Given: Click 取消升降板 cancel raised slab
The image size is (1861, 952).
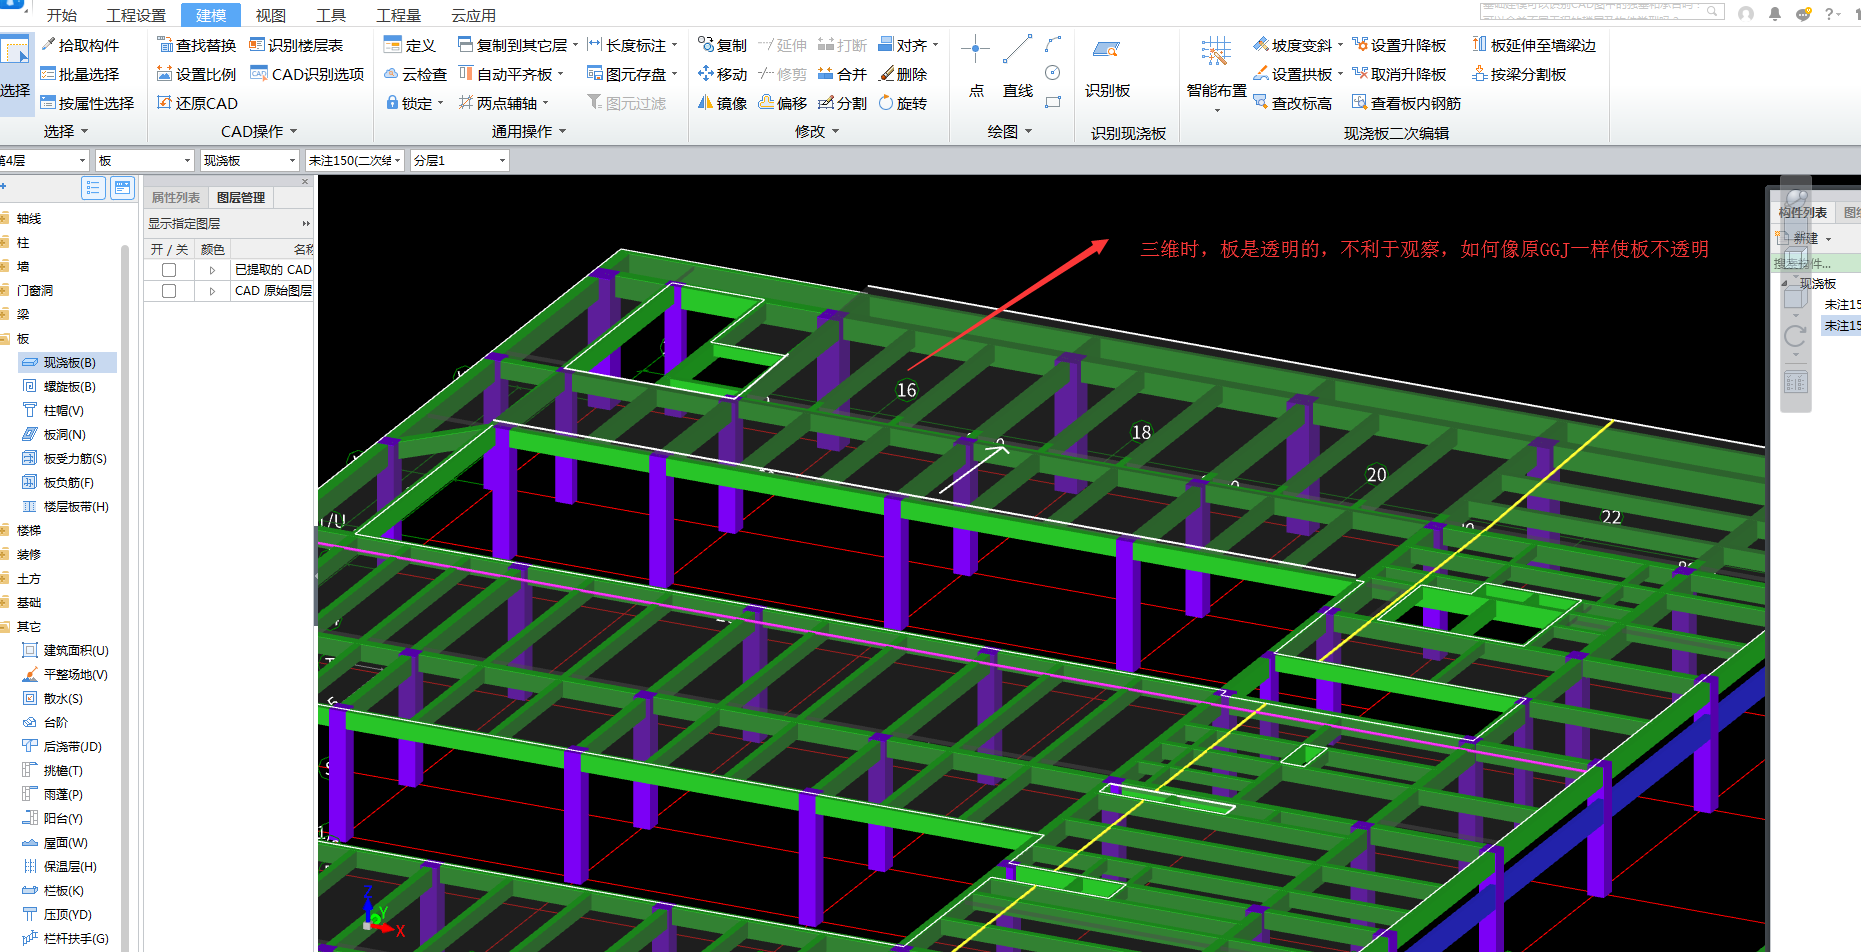Looking at the screenshot, I should point(1399,74).
